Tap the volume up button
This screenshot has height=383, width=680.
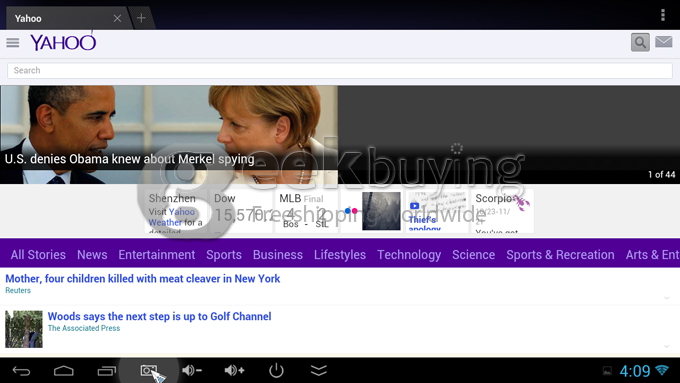(x=234, y=370)
